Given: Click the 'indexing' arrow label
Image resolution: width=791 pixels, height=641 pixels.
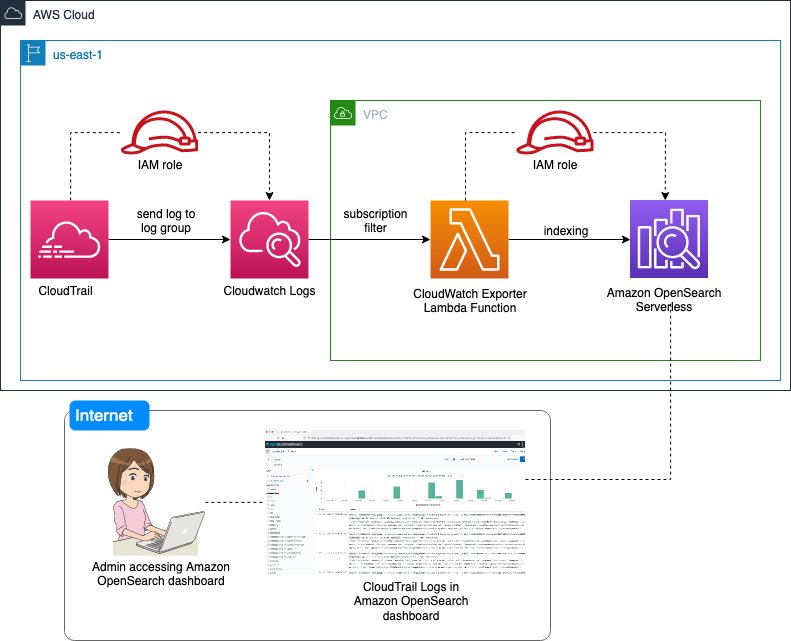Looking at the screenshot, I should point(566,231).
